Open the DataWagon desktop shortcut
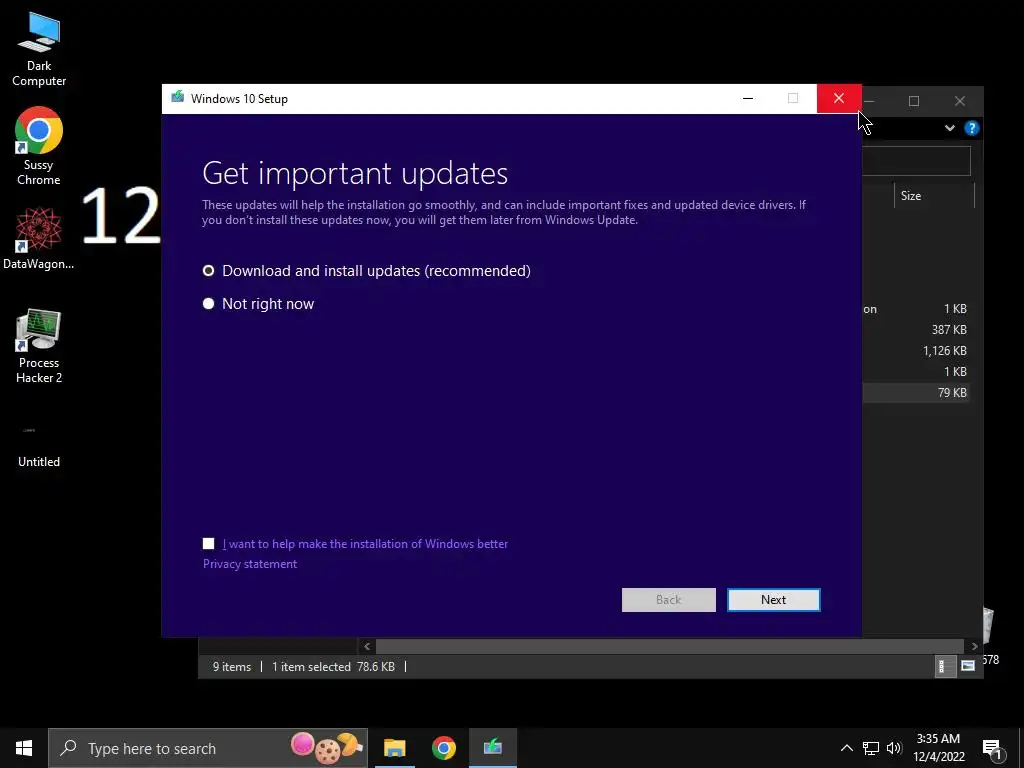This screenshot has width=1024, height=768. point(39,238)
